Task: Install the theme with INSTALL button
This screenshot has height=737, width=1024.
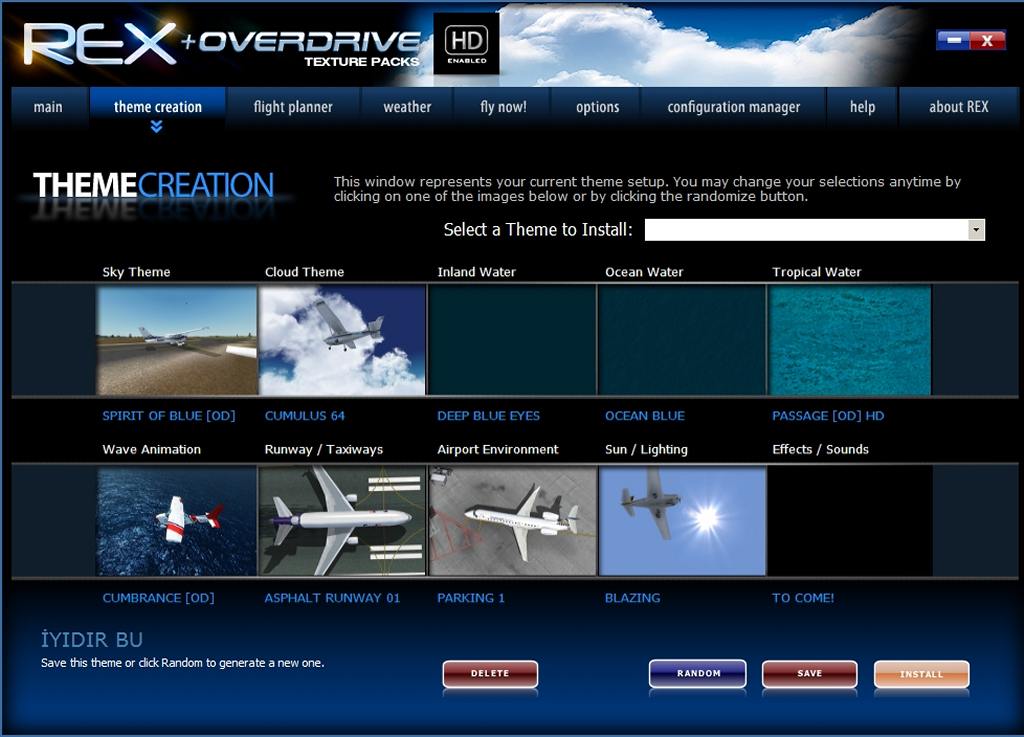Action: [921, 674]
